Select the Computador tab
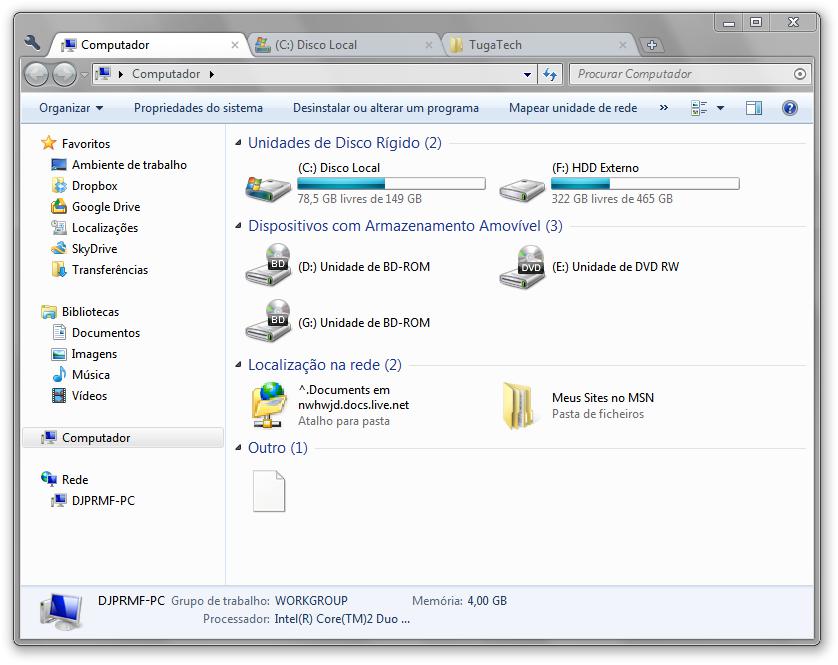Screen dimensions: 838x665 pos(150,45)
